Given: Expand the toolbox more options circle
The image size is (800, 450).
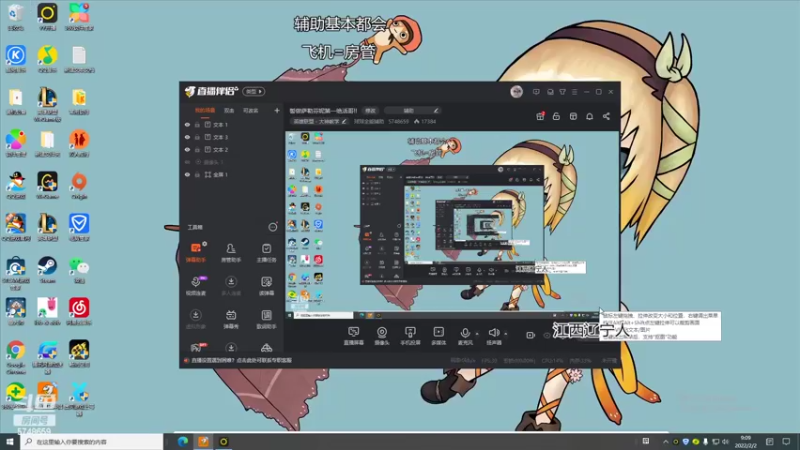Looking at the screenshot, I should point(273,227).
